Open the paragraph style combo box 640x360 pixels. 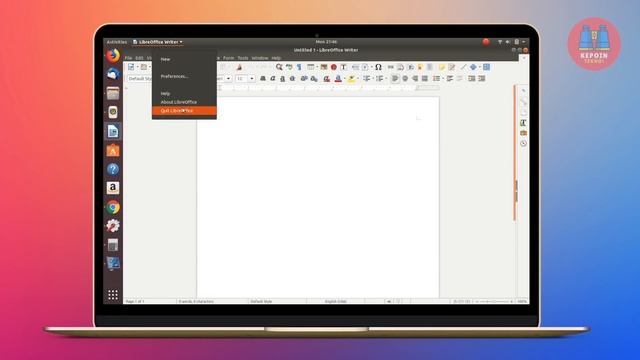(139, 78)
